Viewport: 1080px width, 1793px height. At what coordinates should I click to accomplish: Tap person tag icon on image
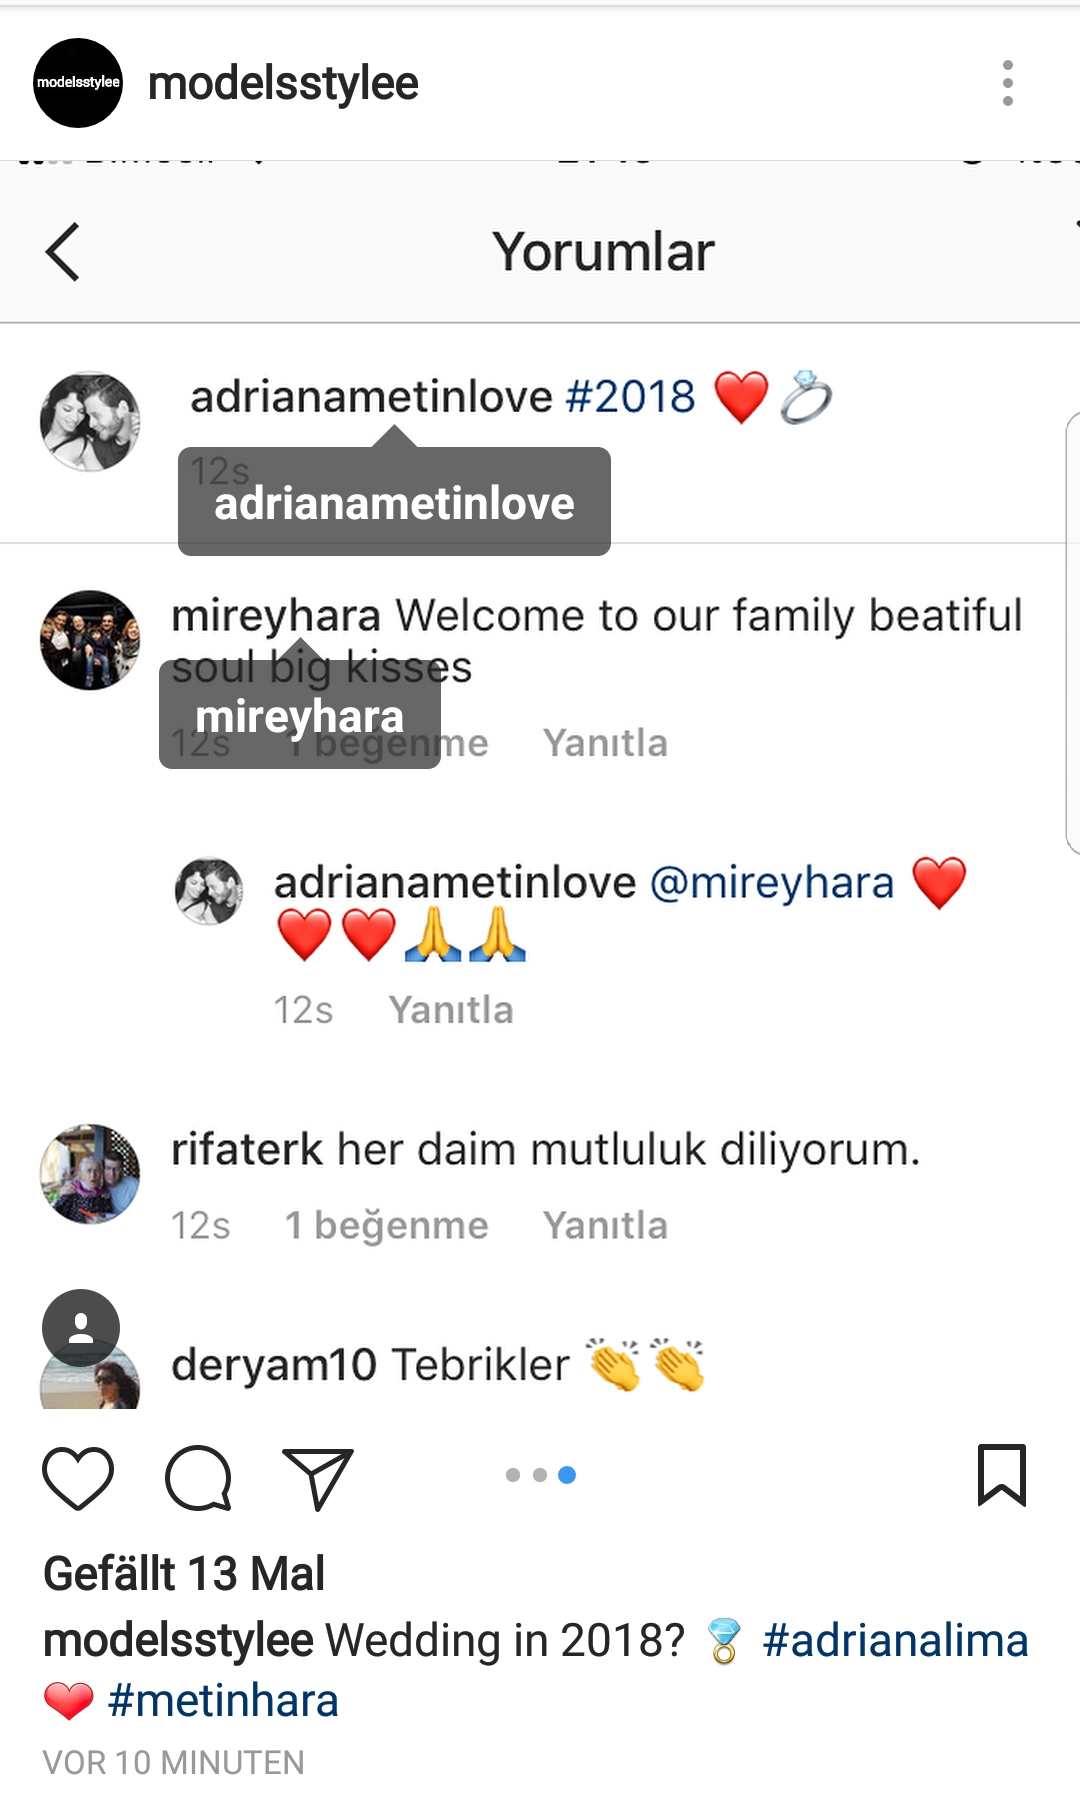81,1328
